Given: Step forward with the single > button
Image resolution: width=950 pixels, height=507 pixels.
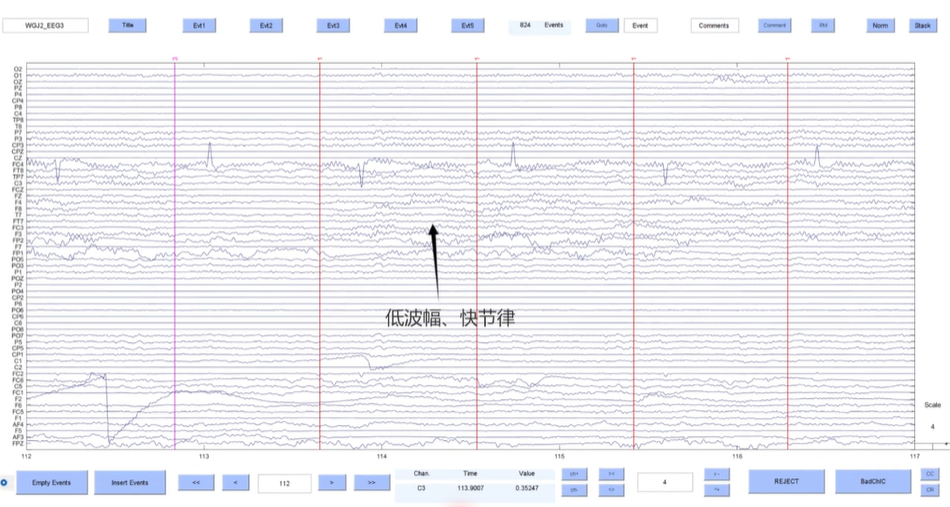Looking at the screenshot, I should [332, 483].
